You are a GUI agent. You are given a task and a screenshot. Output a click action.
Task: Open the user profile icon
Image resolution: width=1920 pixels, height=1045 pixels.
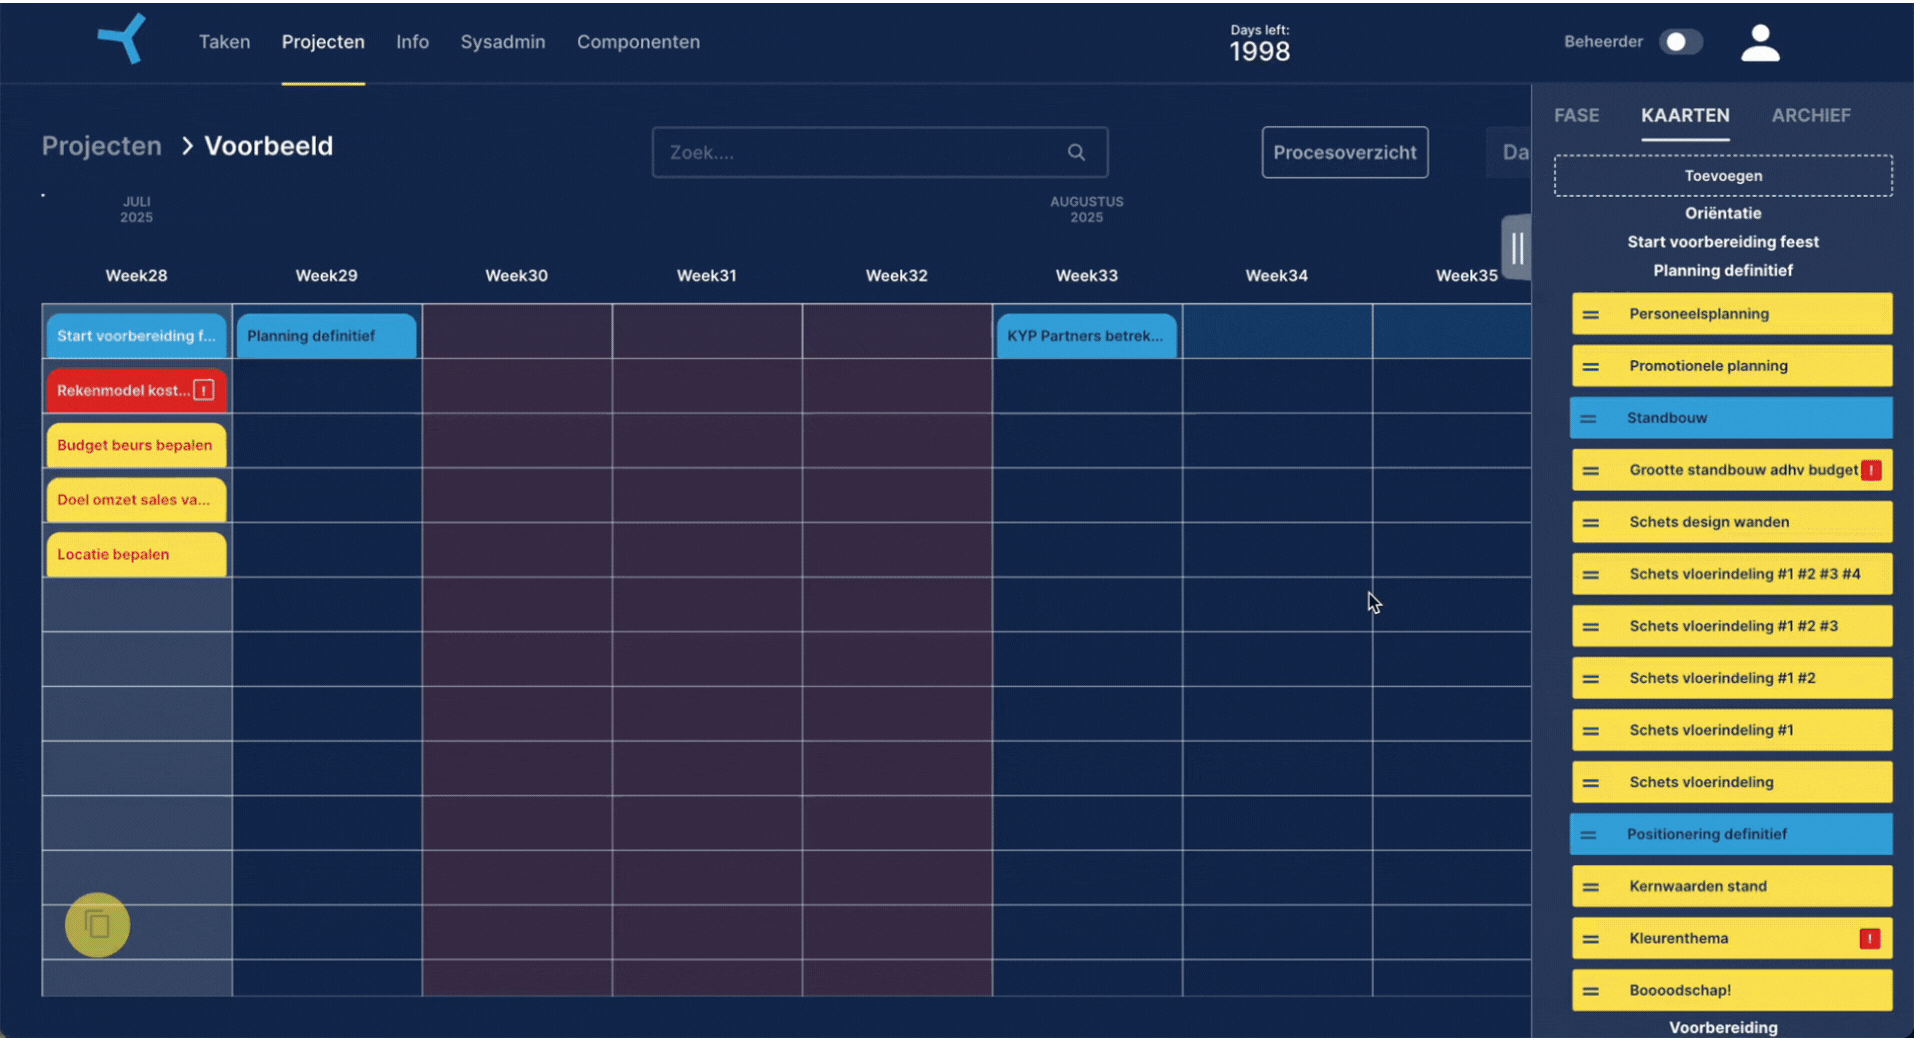pyautogui.click(x=1759, y=43)
